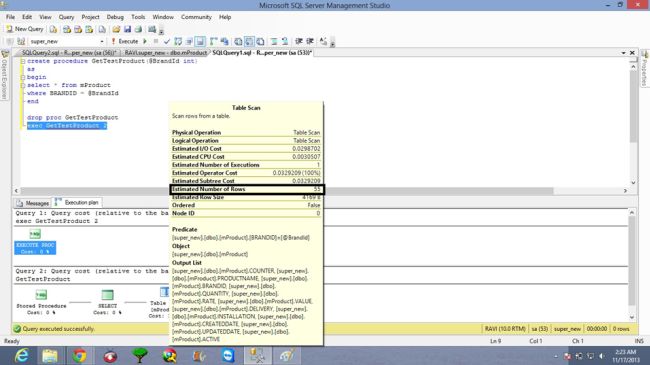Viewport: 650px width, 365px height.
Task: Switch to Results to Grid
Action: click(x=249, y=41)
